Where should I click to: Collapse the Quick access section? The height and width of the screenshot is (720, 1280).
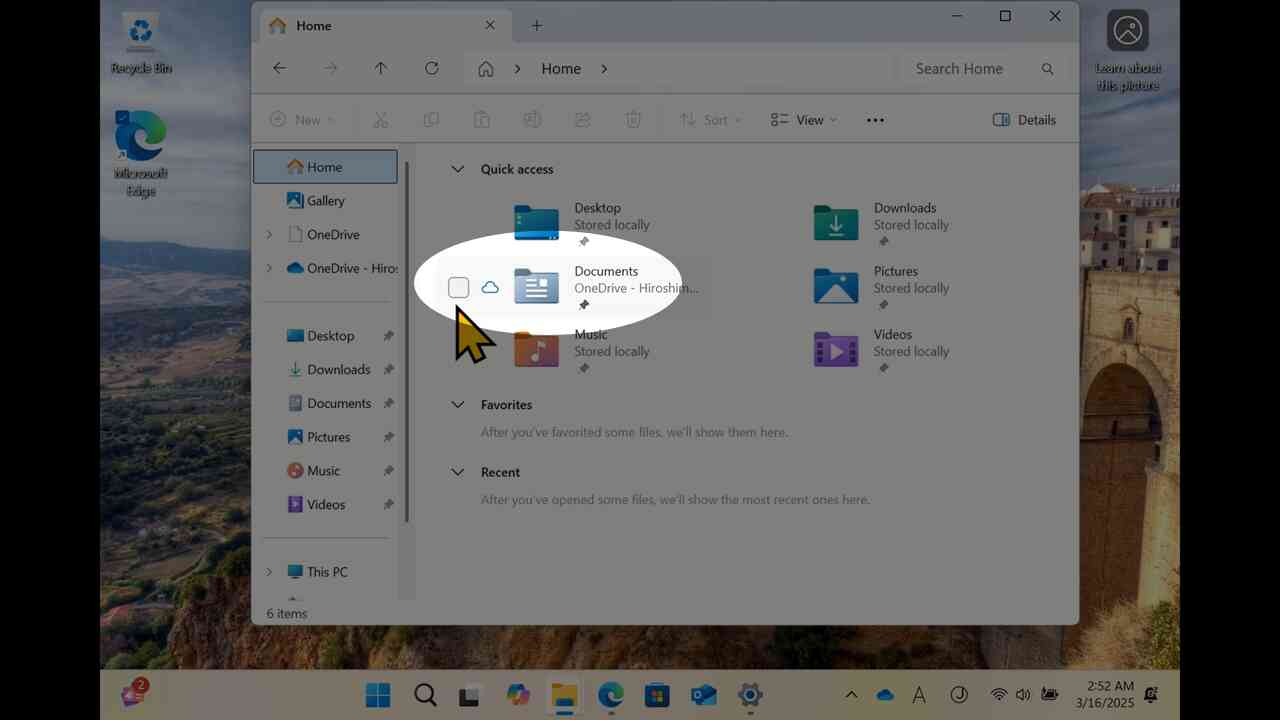coord(457,169)
